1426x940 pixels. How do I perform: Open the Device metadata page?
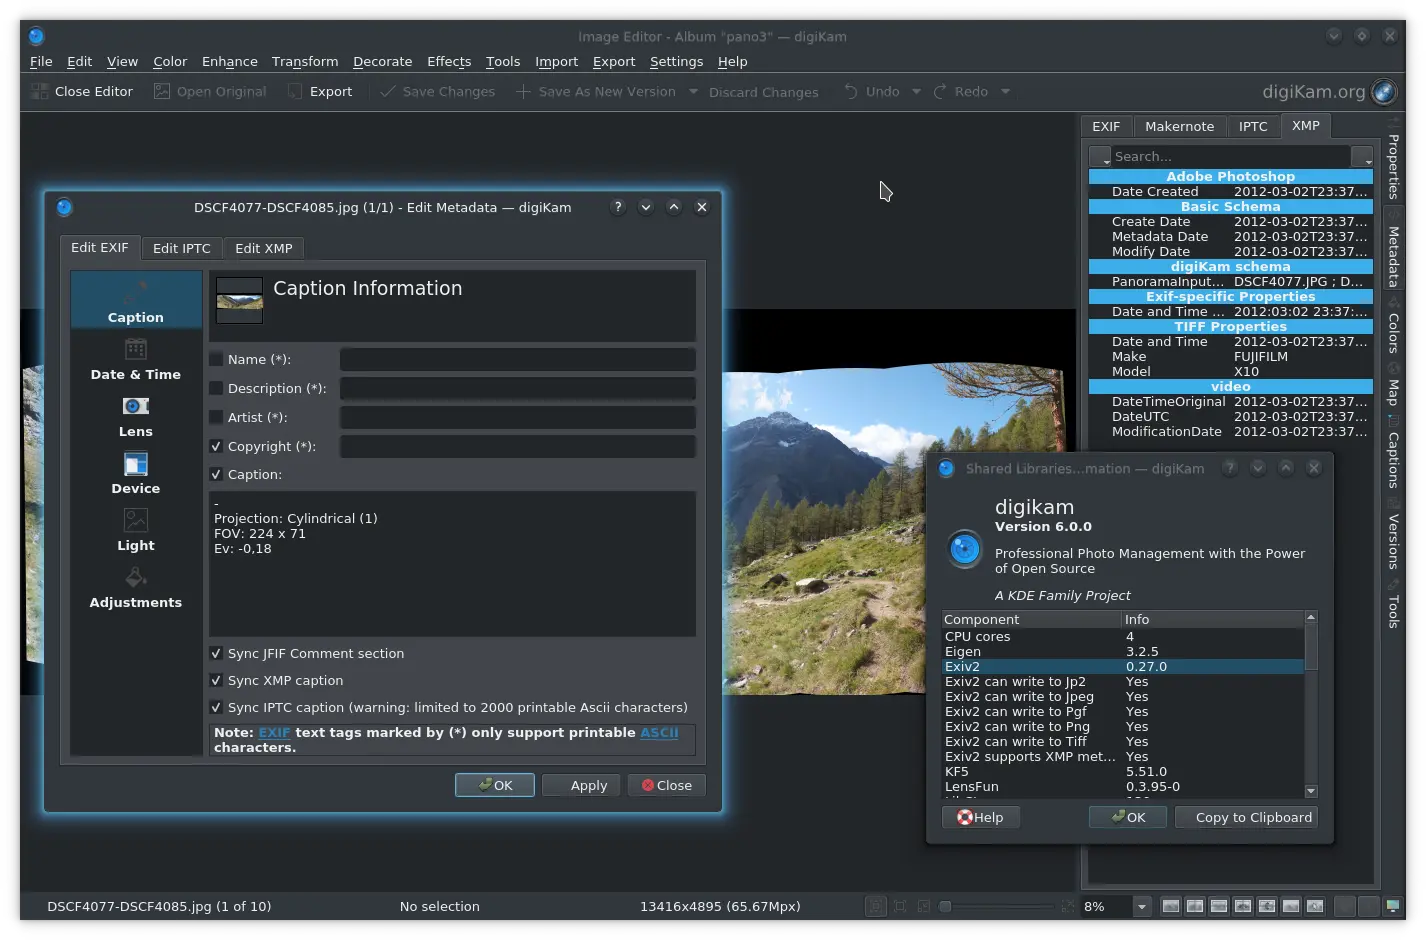(135, 474)
